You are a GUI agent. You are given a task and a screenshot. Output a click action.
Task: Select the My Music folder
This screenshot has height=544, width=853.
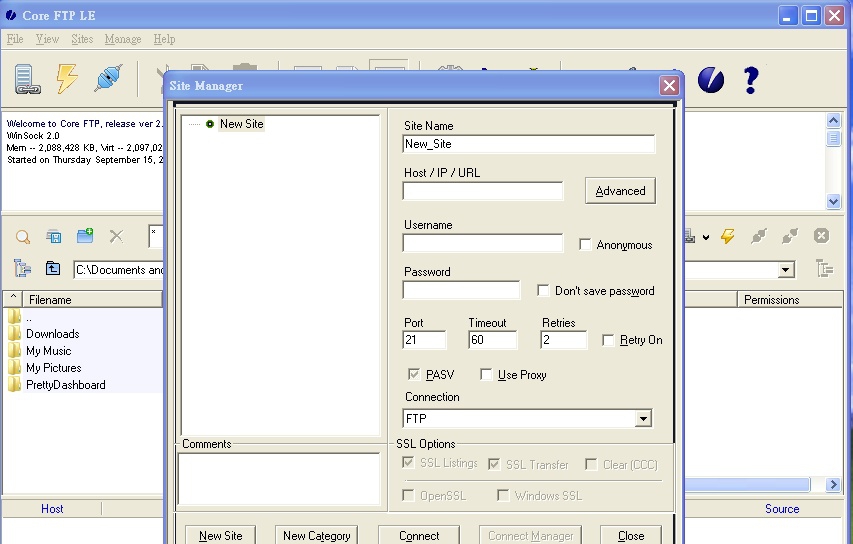[x=48, y=351]
